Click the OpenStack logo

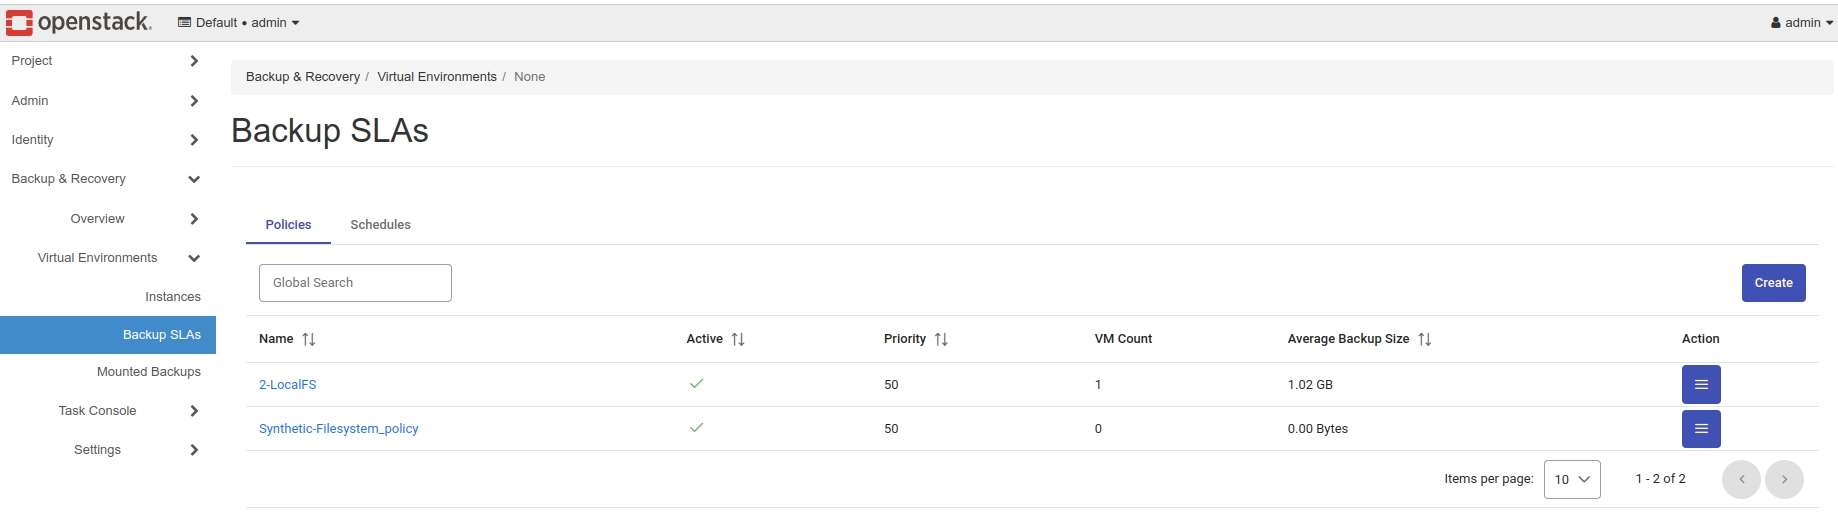click(79, 22)
